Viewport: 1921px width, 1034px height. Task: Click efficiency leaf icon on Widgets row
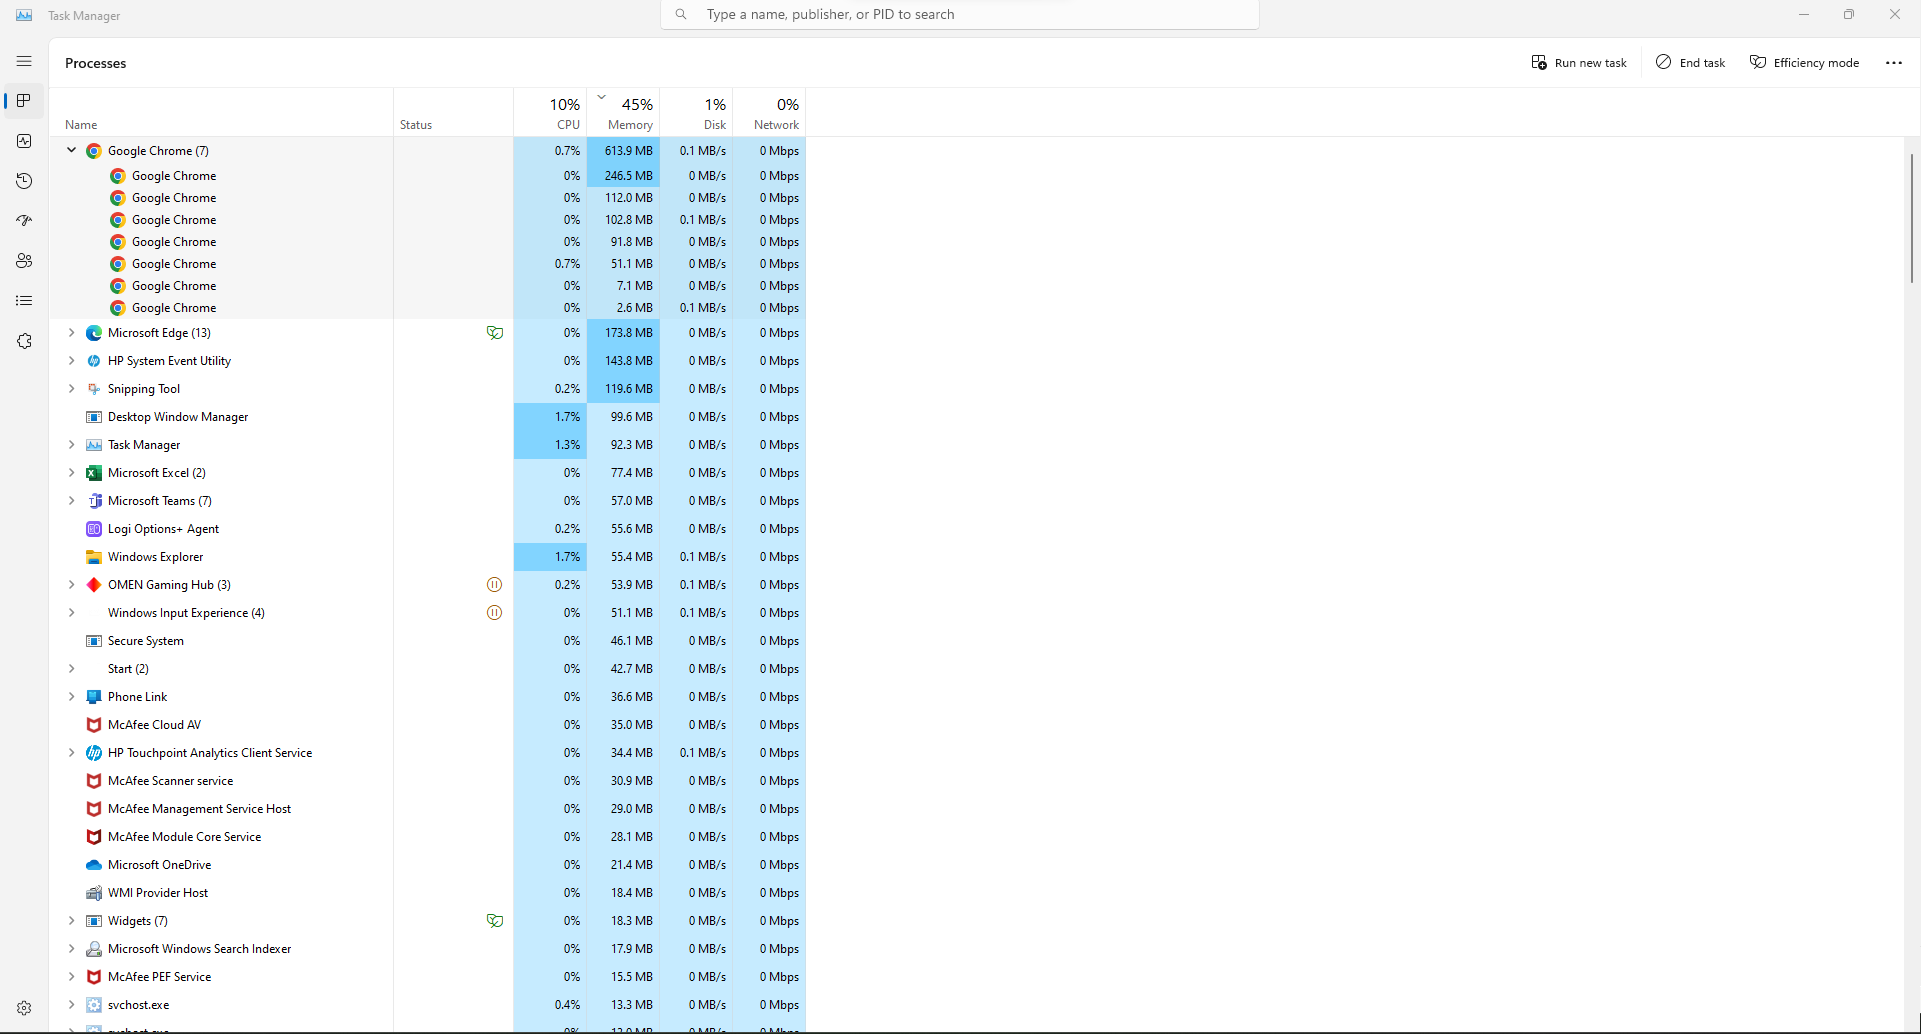(494, 921)
